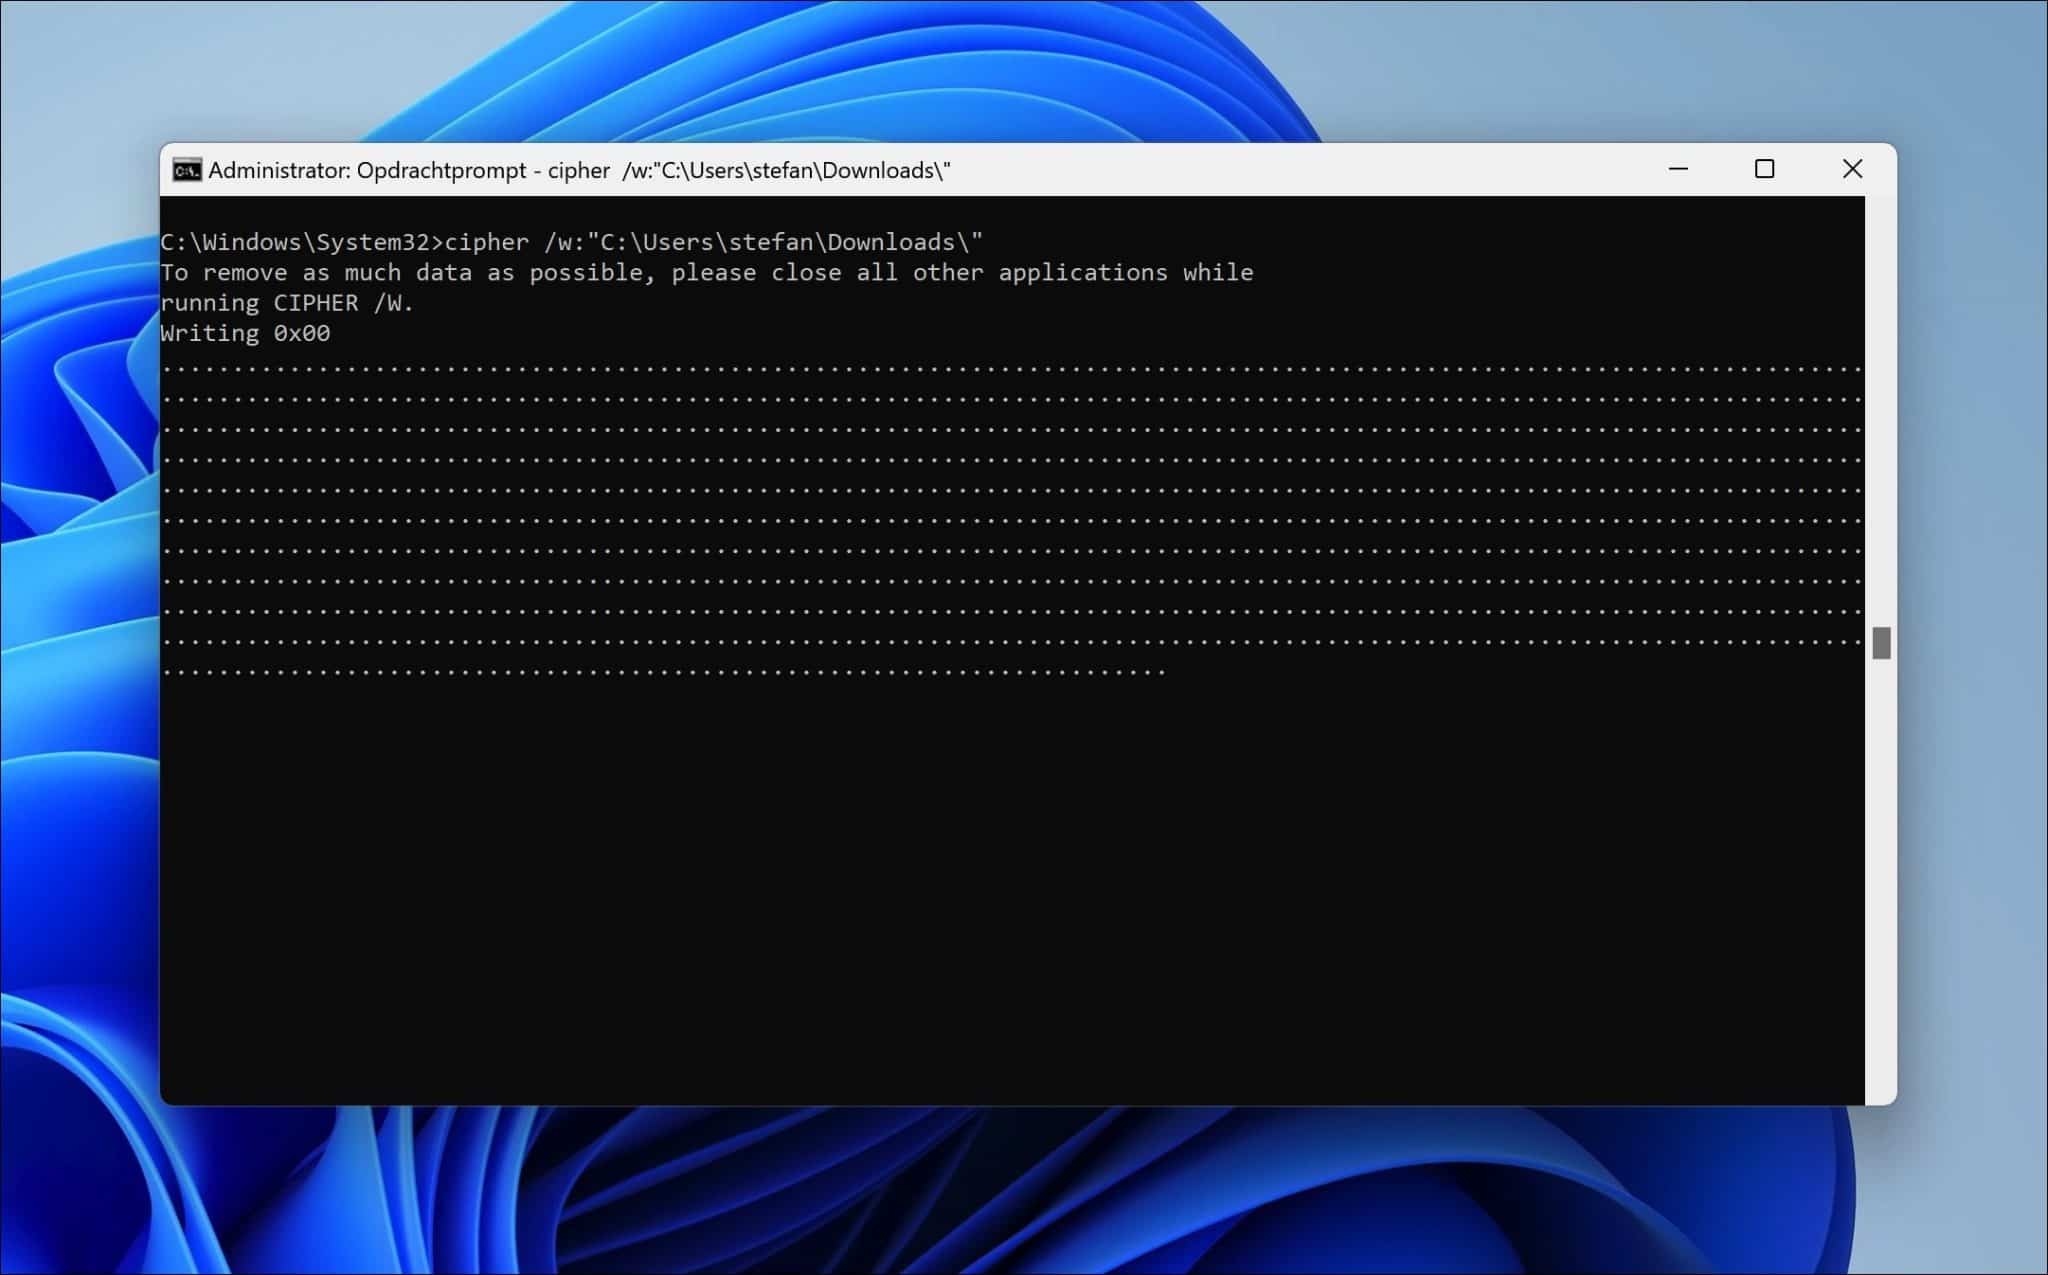Click the title bar text showing cipher command
The image size is (2048, 1275).
pyautogui.click(x=580, y=170)
